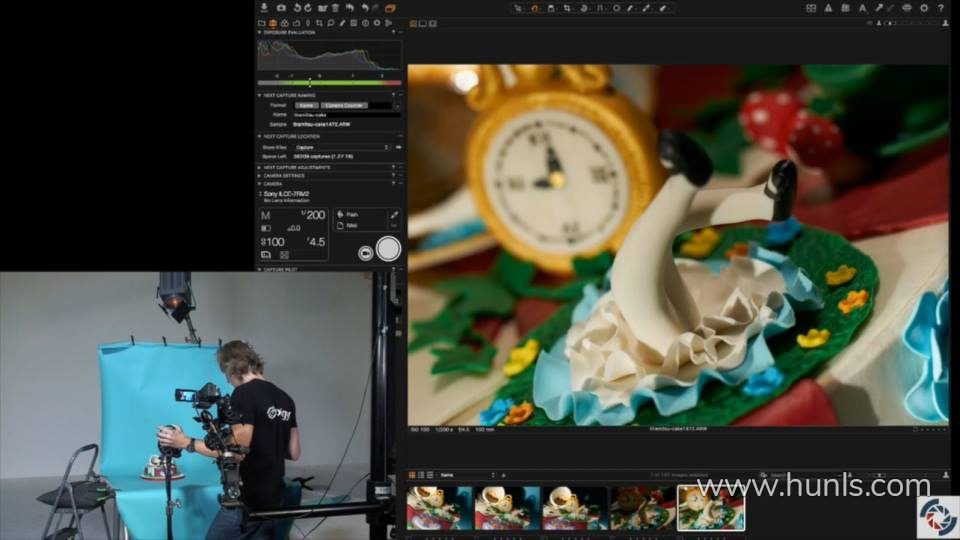Expand the Camera Settings panel
The image size is (960, 540).
pos(260,176)
